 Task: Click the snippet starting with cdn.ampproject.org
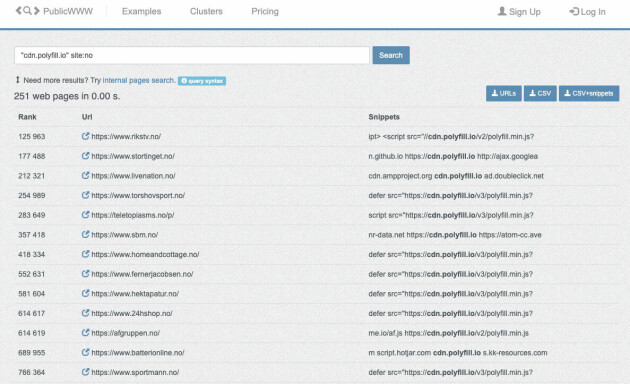pyautogui.click(x=456, y=176)
